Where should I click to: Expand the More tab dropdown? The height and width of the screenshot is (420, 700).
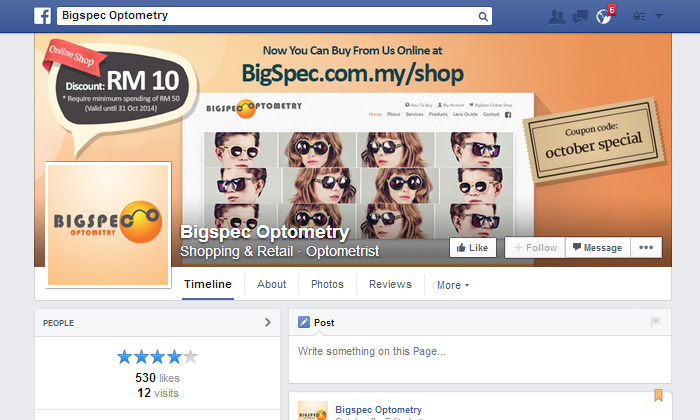coord(453,285)
